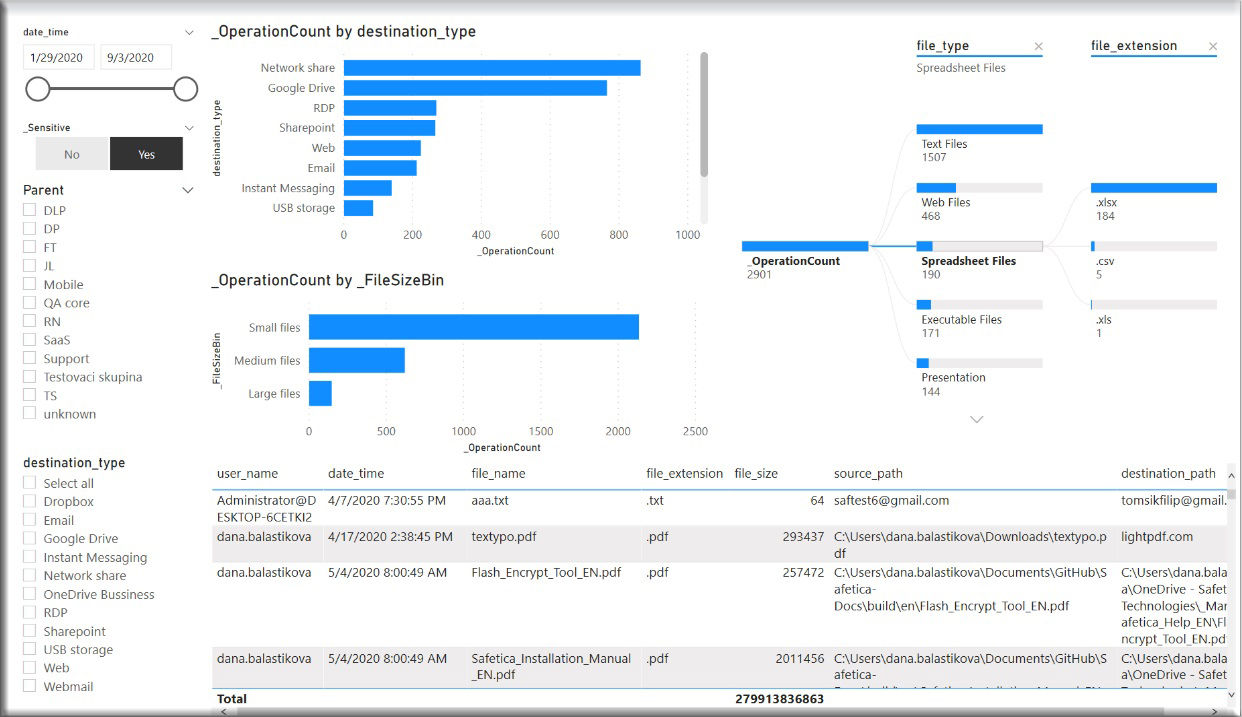Click the down chevron below the Presentation node
This screenshot has width=1242, height=717.
point(977,420)
